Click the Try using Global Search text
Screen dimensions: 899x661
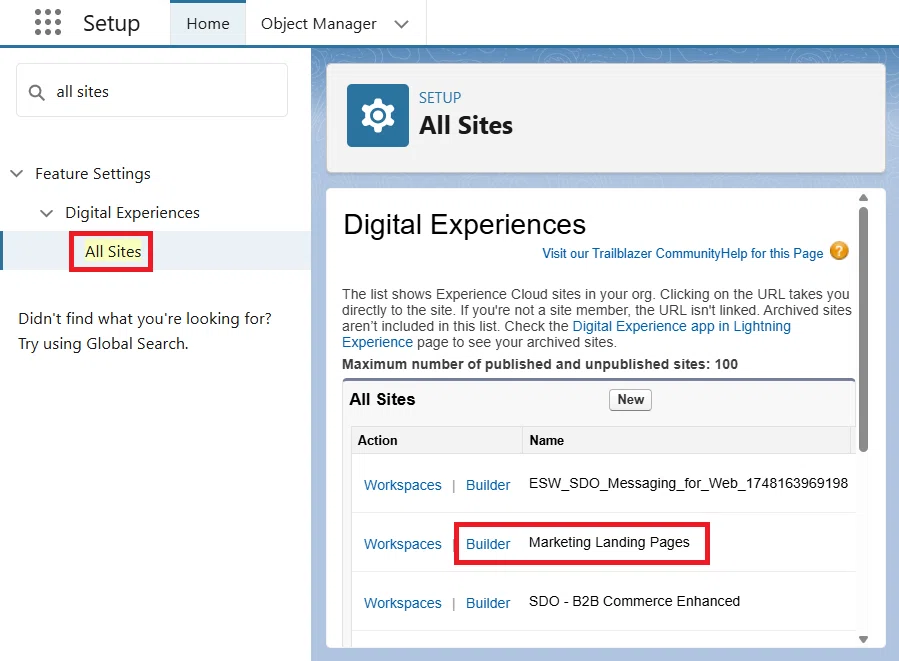103,344
